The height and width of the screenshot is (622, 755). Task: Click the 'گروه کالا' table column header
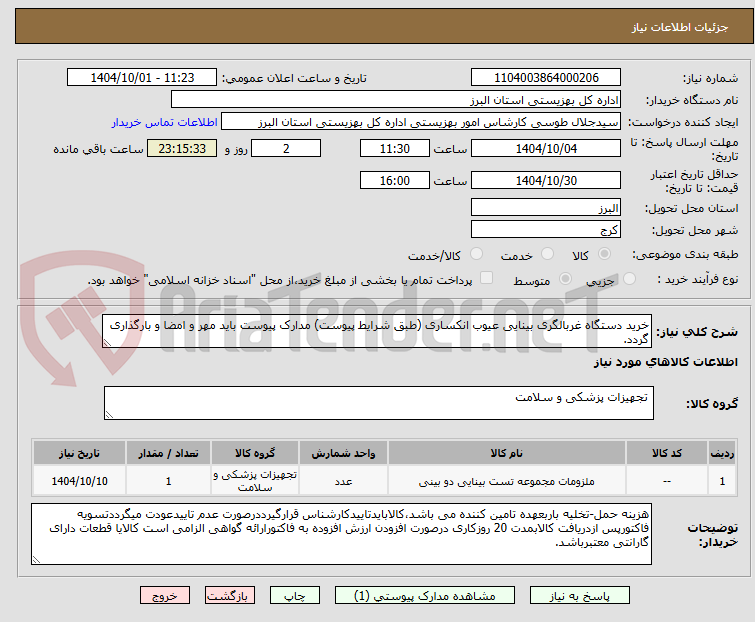(255, 453)
